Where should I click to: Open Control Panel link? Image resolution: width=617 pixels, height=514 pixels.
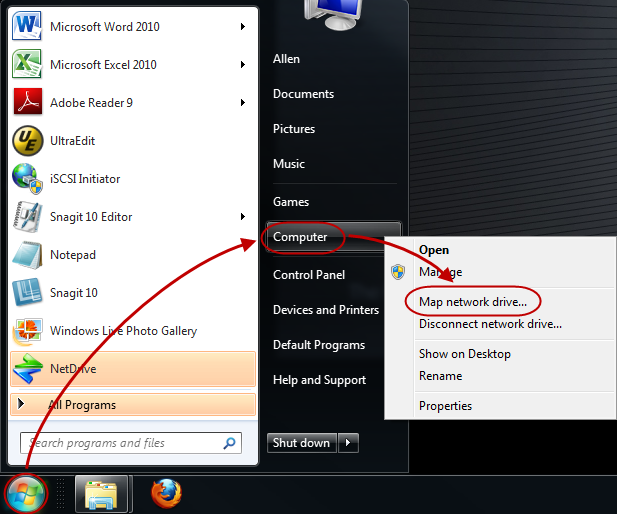(309, 275)
